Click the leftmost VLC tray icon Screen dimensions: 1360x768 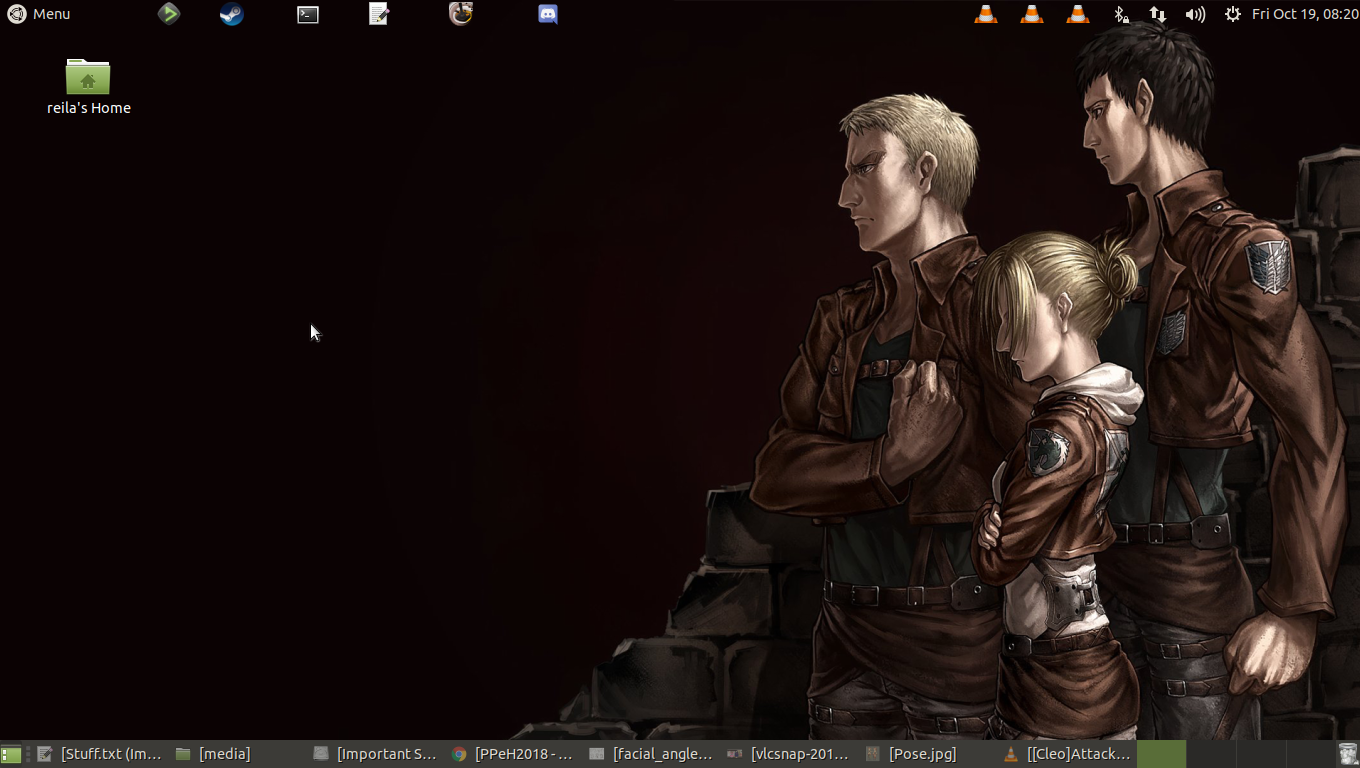986,14
